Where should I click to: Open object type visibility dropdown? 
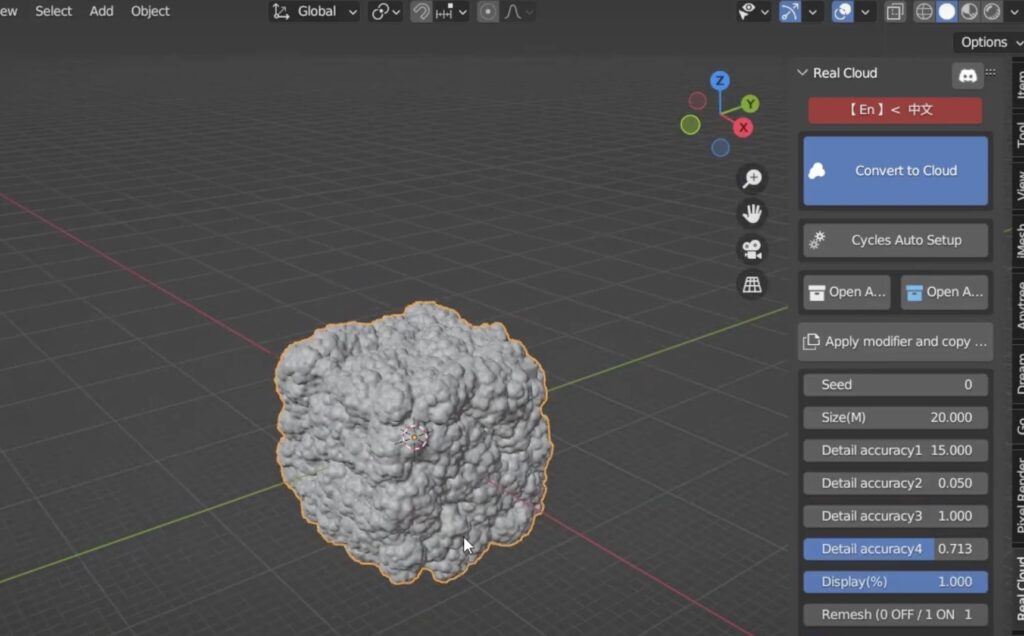click(753, 12)
